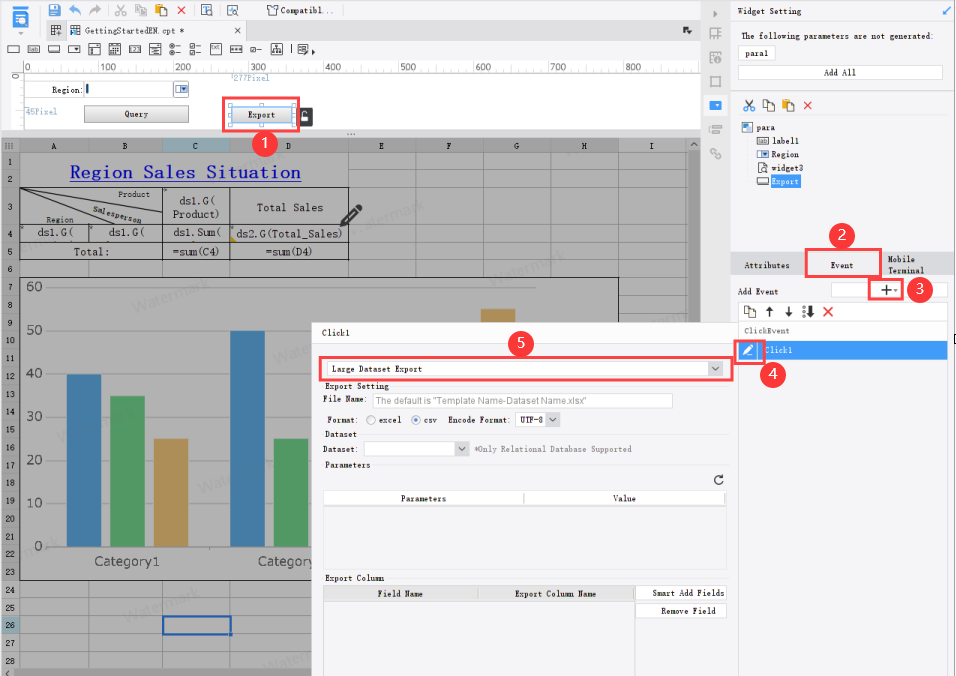
Task: Copy the event using the copy icon
Action: (750, 312)
